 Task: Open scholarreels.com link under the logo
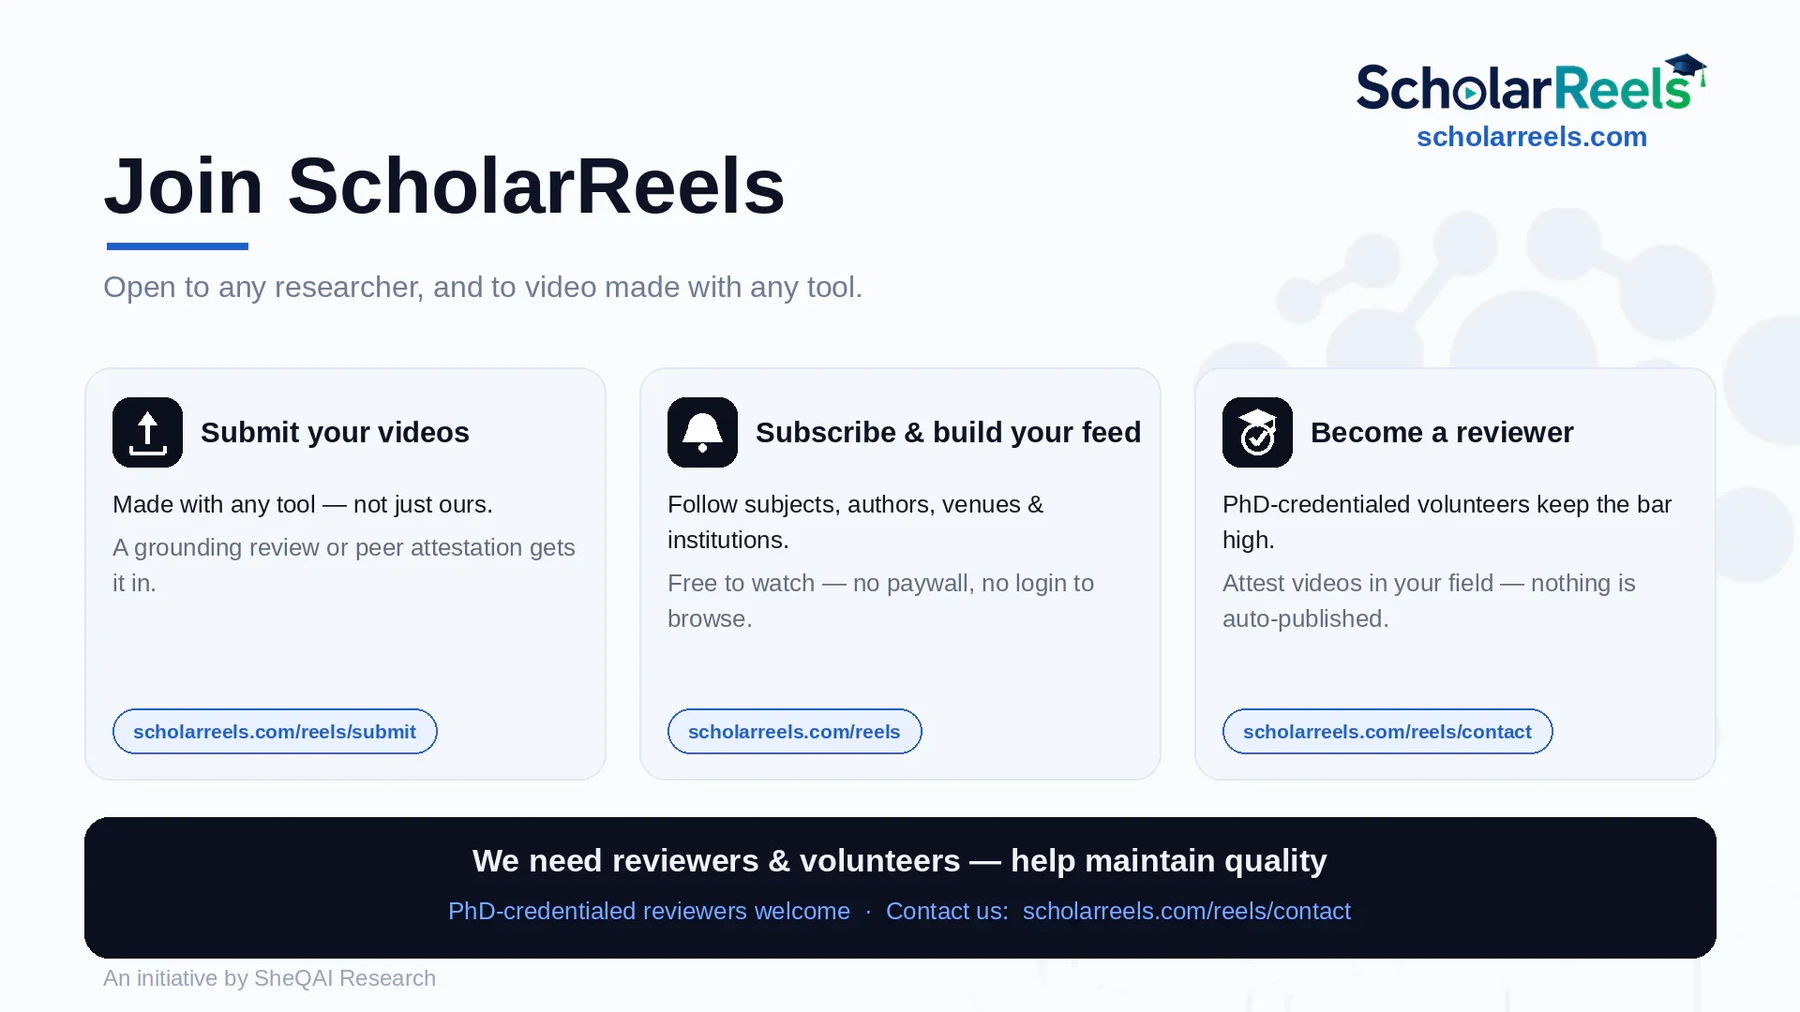[1531, 137]
